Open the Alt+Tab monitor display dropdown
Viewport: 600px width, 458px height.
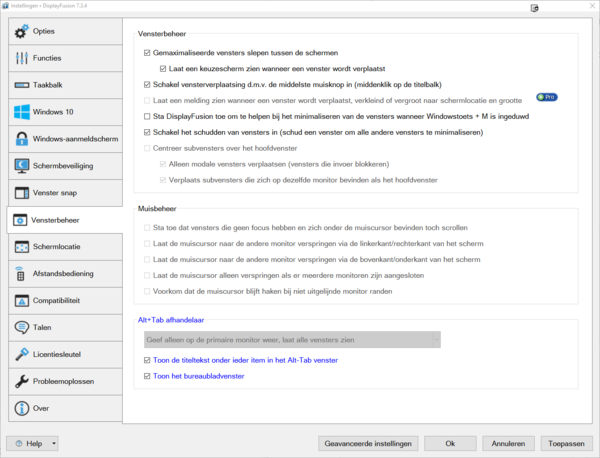pos(291,340)
